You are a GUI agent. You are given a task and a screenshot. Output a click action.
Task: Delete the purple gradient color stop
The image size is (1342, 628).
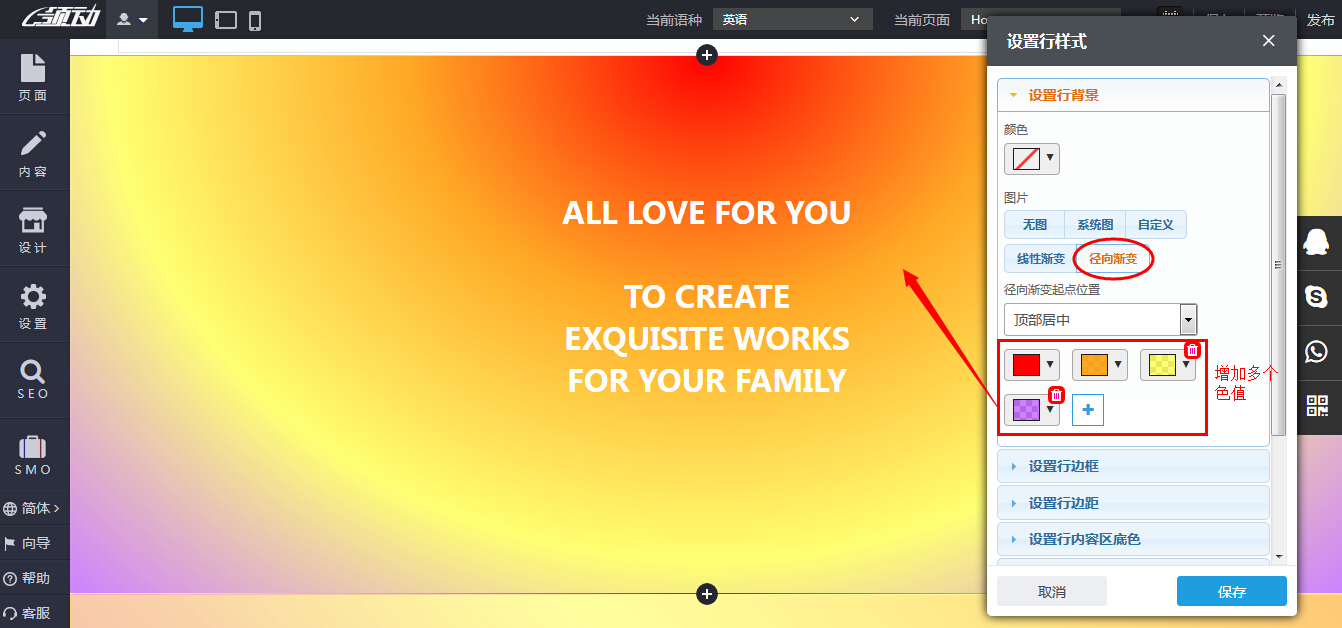click(x=1056, y=395)
